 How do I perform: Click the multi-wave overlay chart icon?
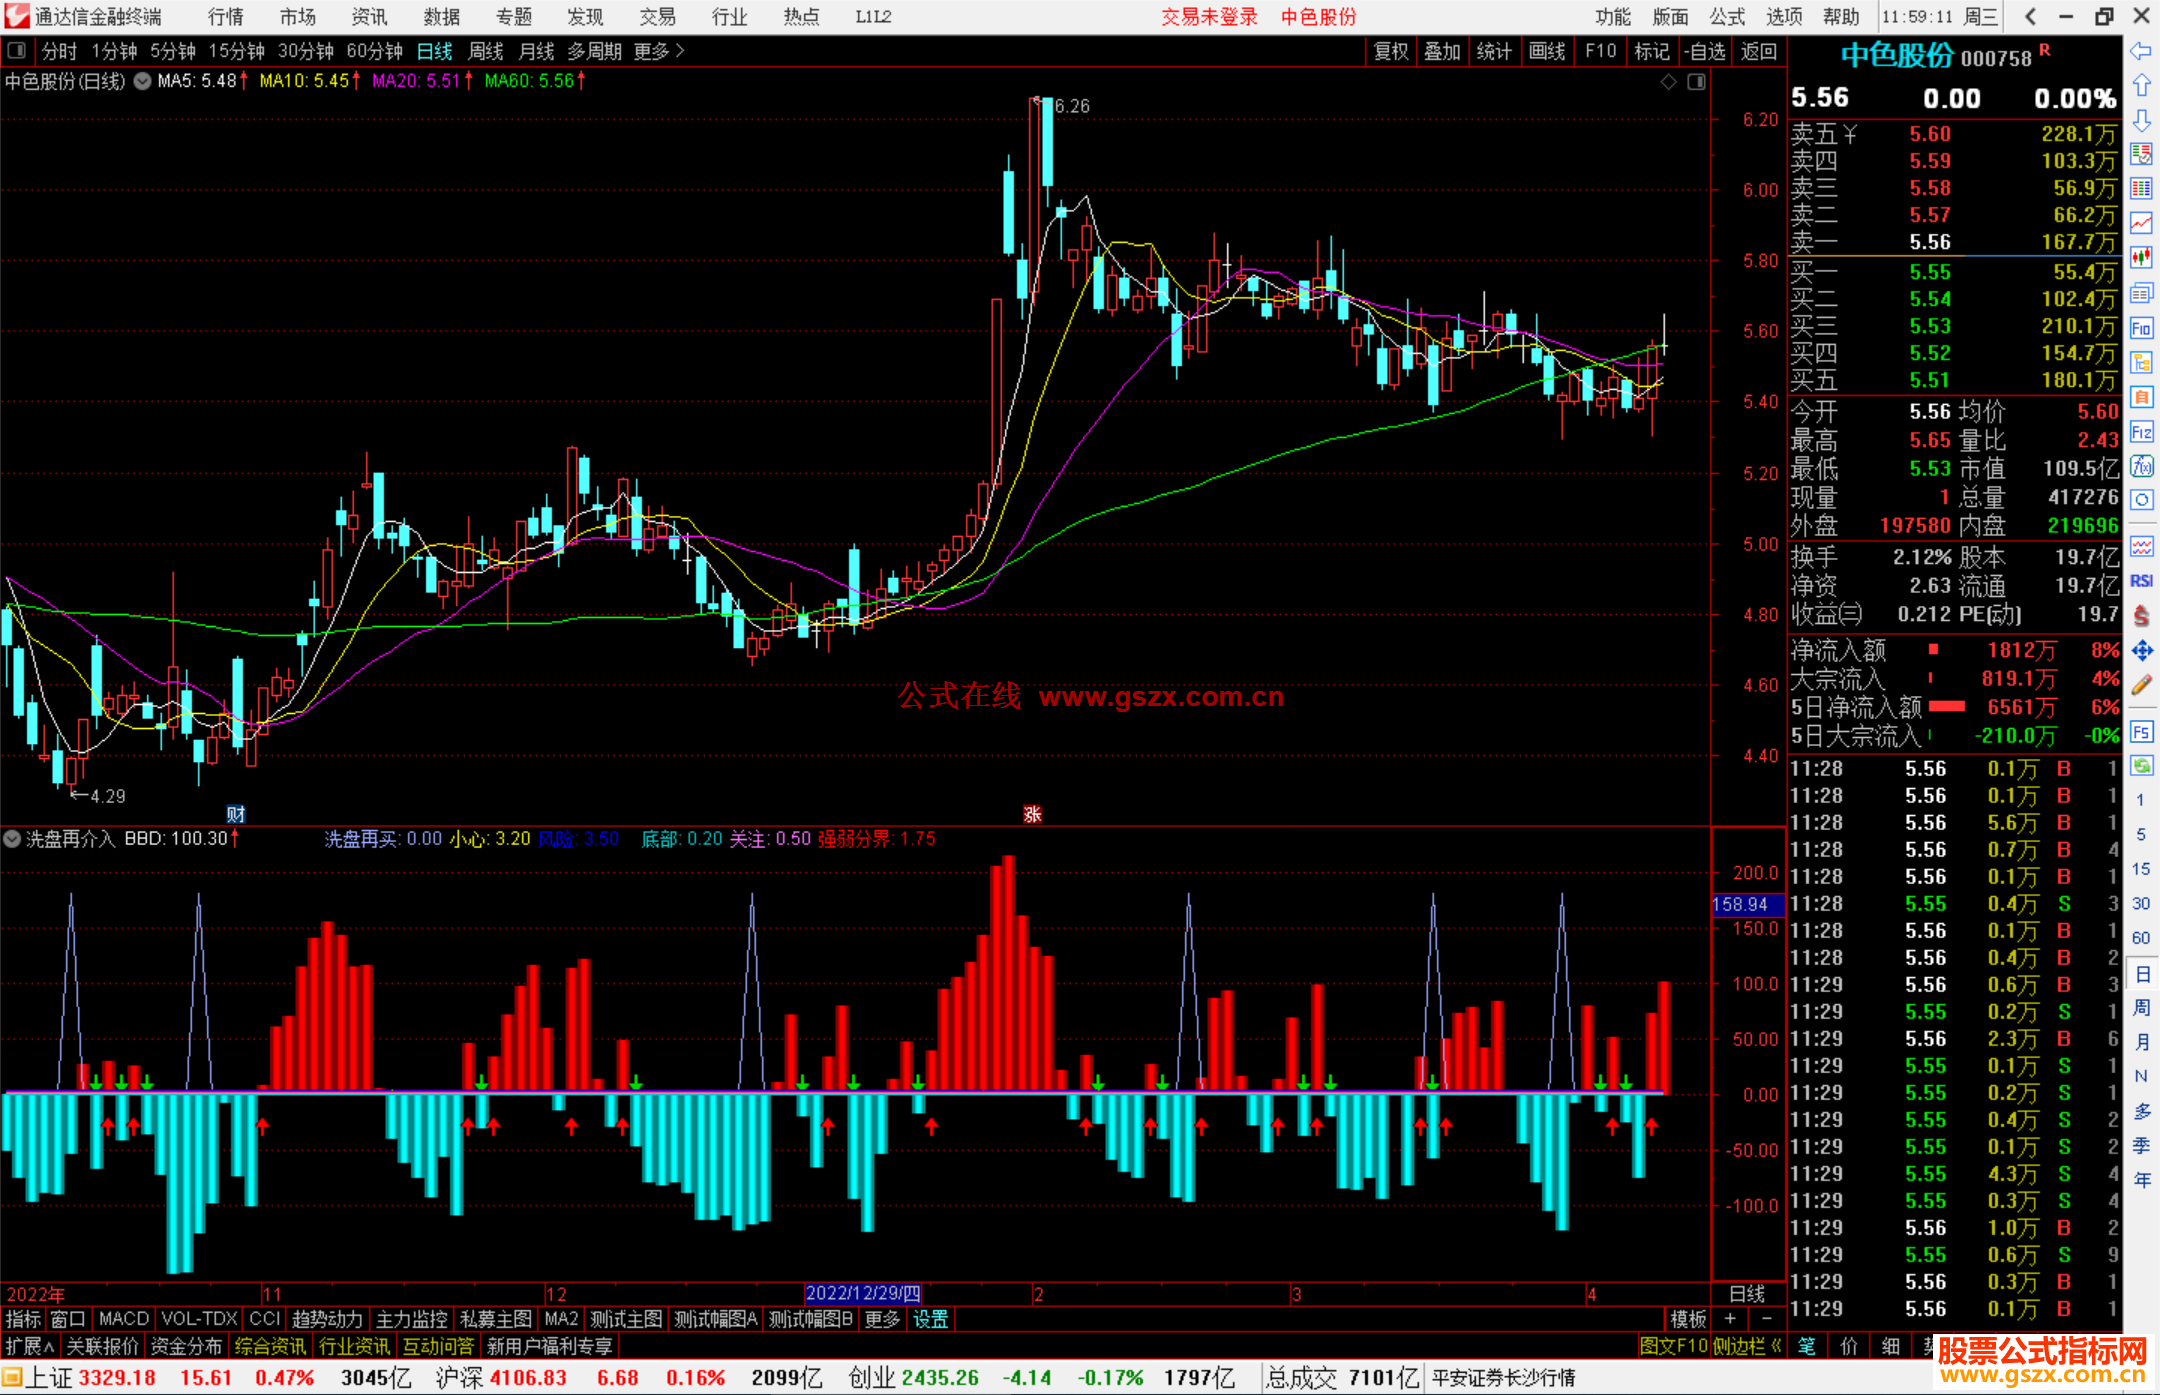point(2141,546)
